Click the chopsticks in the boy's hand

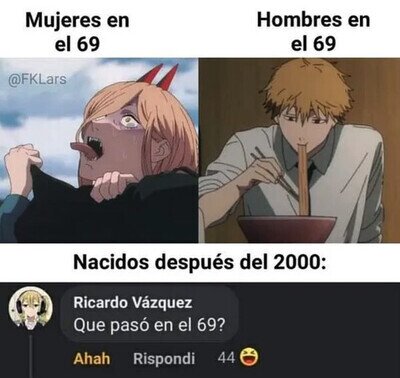pos(273,170)
